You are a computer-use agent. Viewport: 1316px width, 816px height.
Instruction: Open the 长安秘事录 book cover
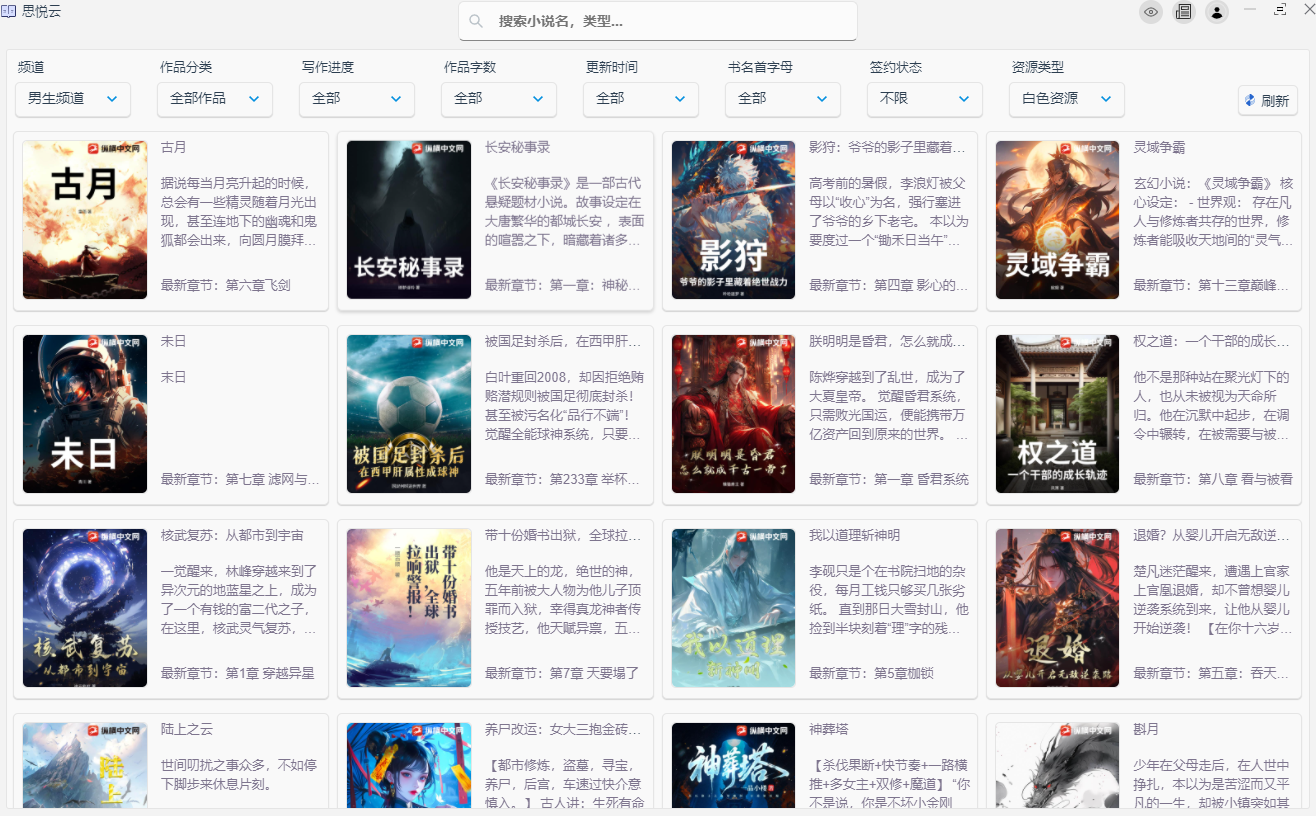coord(409,220)
